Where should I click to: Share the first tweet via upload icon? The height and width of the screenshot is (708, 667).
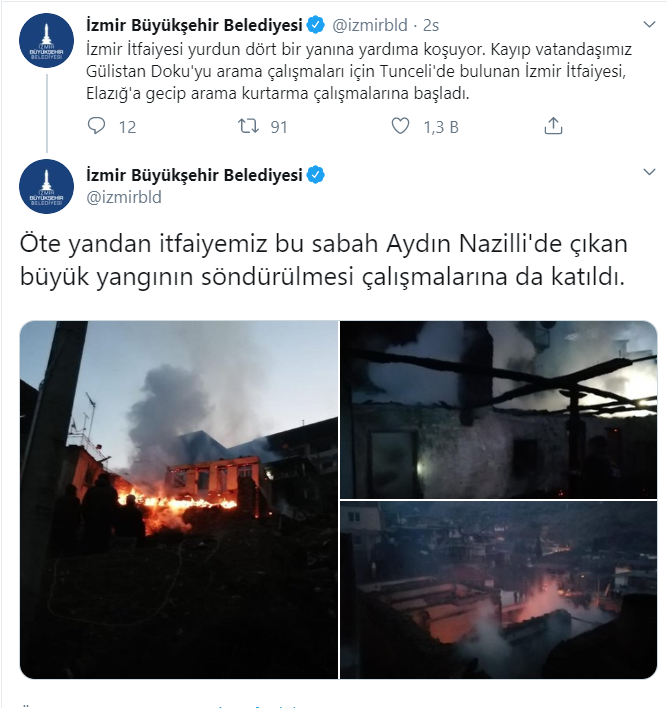coord(553,126)
